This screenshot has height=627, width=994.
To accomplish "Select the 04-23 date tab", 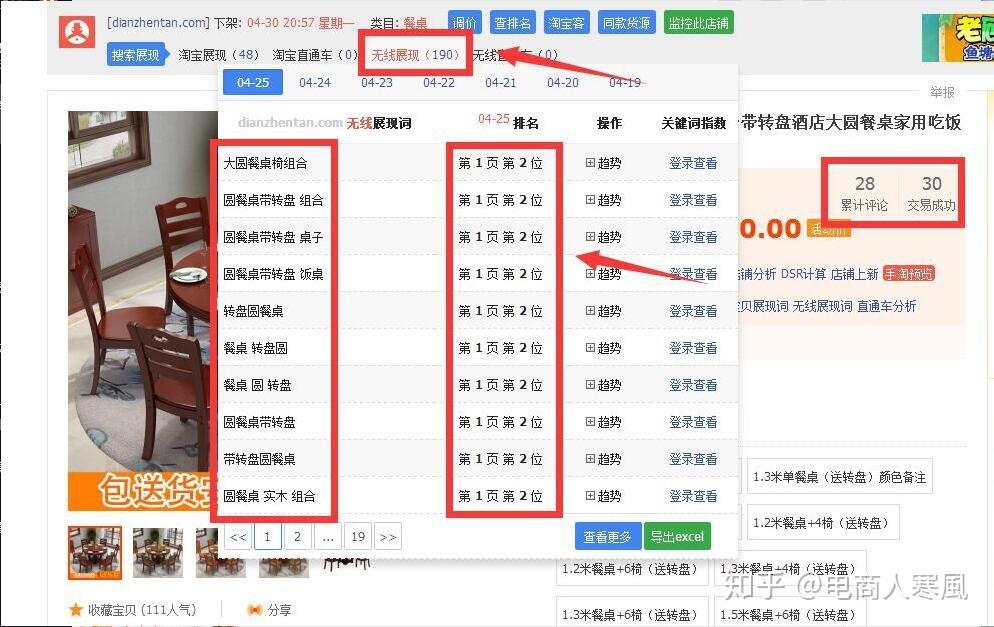I will click(x=377, y=82).
